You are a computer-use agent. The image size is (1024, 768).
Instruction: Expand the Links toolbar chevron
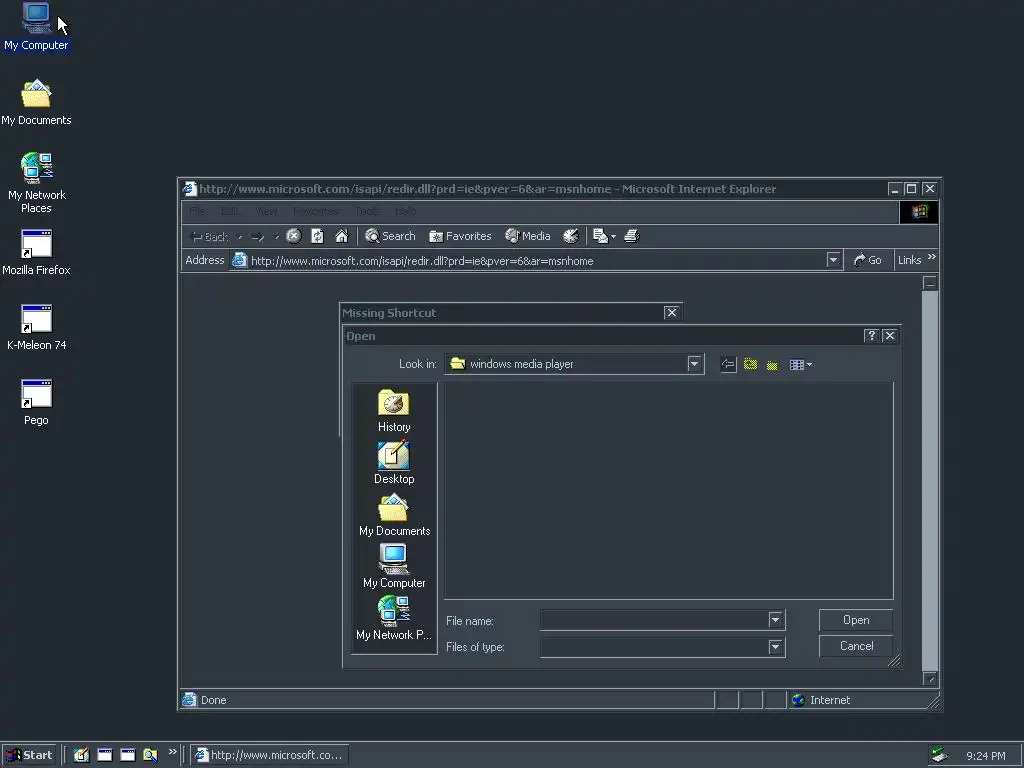click(x=932, y=257)
